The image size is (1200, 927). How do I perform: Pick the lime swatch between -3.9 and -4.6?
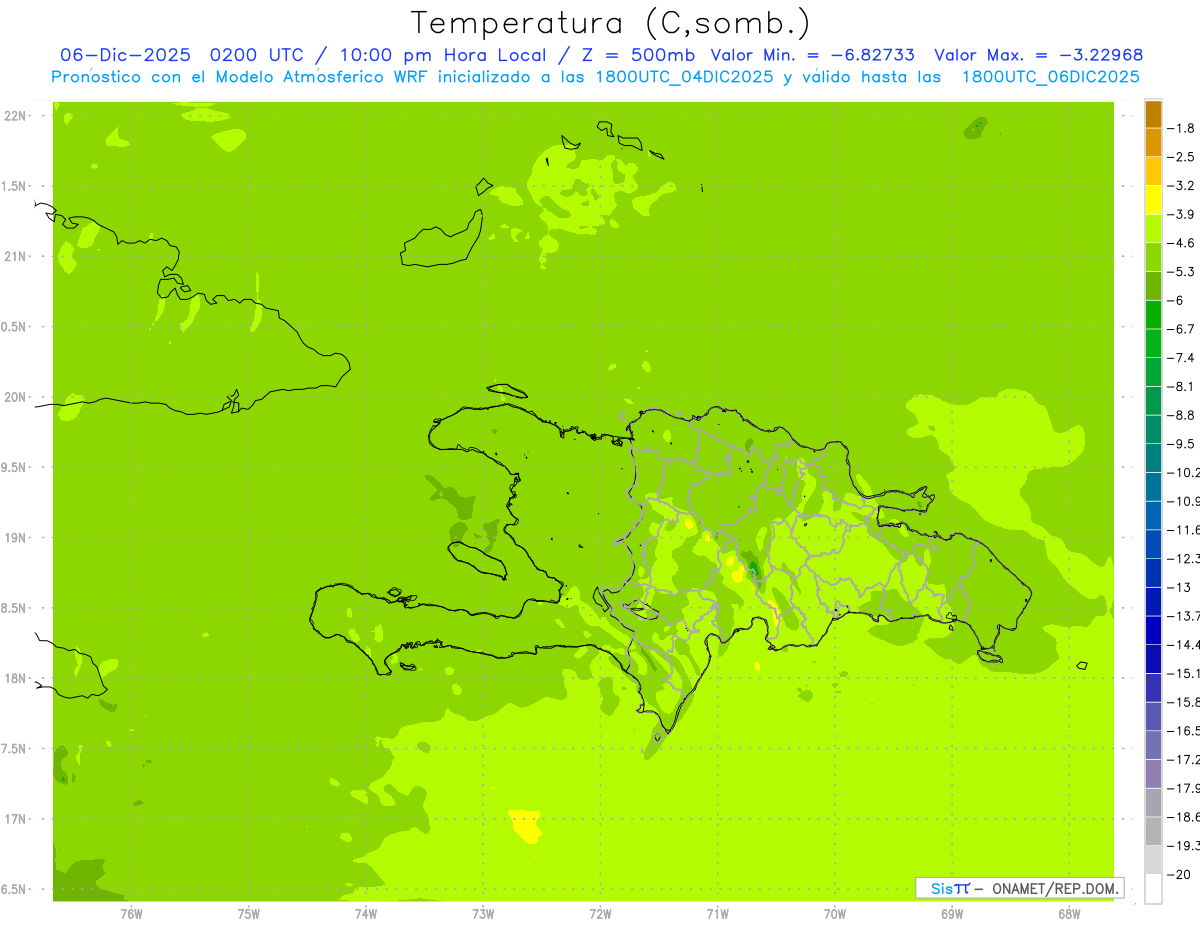point(1153,228)
